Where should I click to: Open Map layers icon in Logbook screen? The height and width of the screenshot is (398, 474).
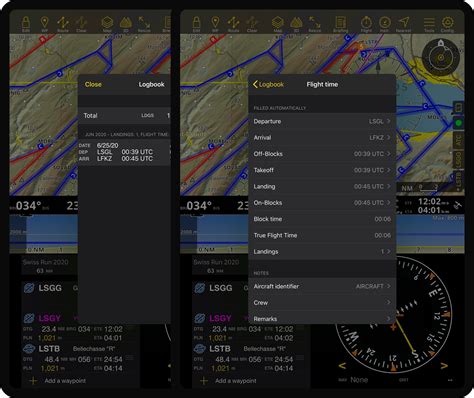107,24
